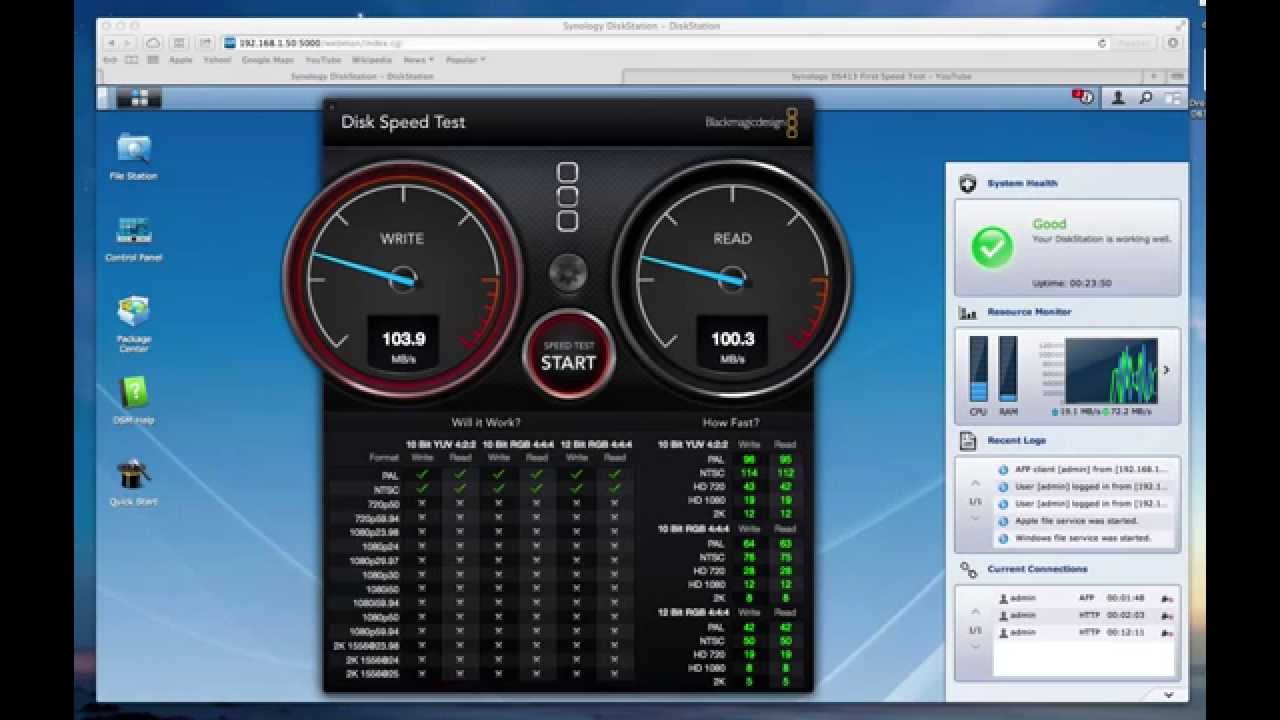
Task: Click the Blackmagicdesign logo
Action: coord(751,122)
